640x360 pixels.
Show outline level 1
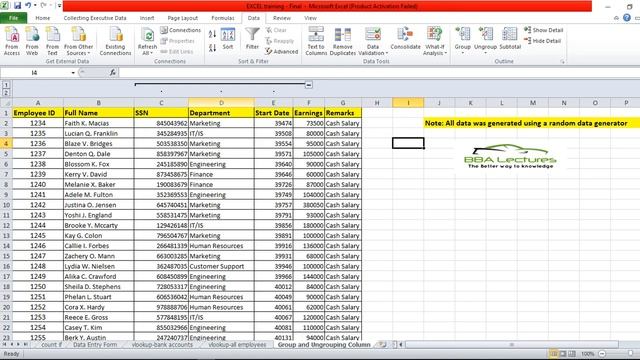[x=6, y=85]
